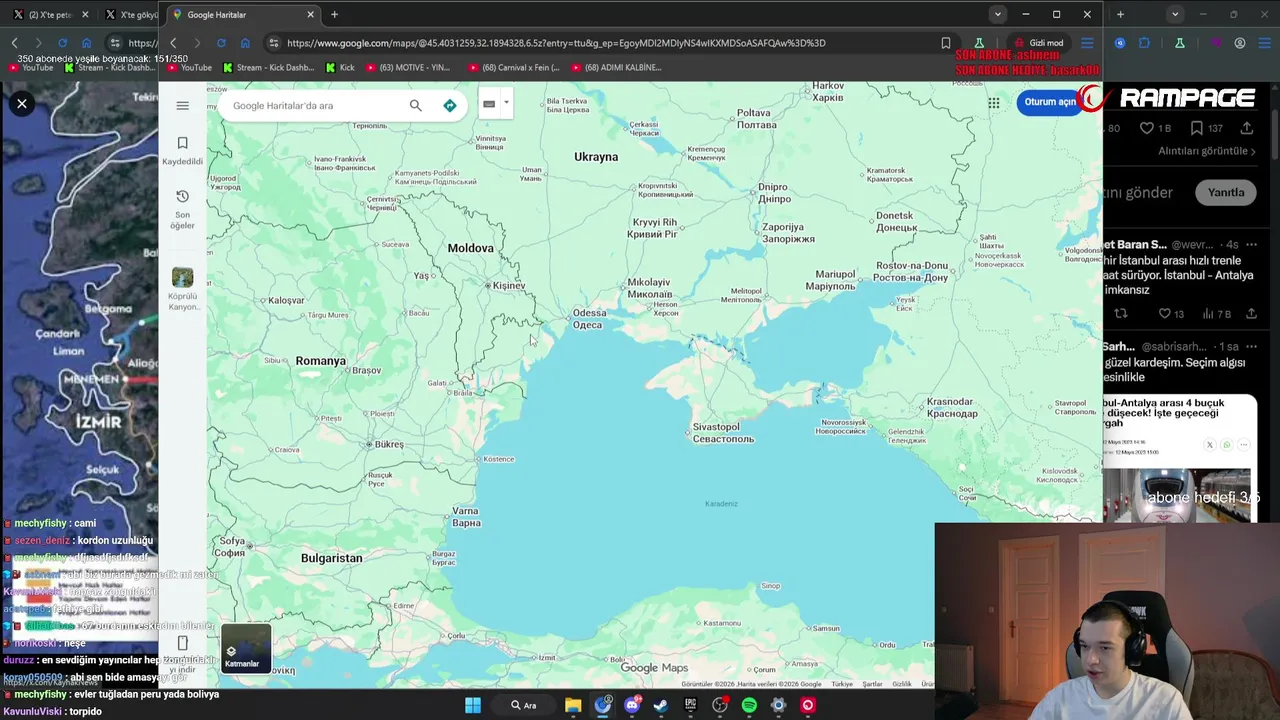Click the search magnifier in Google Maps
Viewport: 1280px width, 720px height.
(x=416, y=105)
